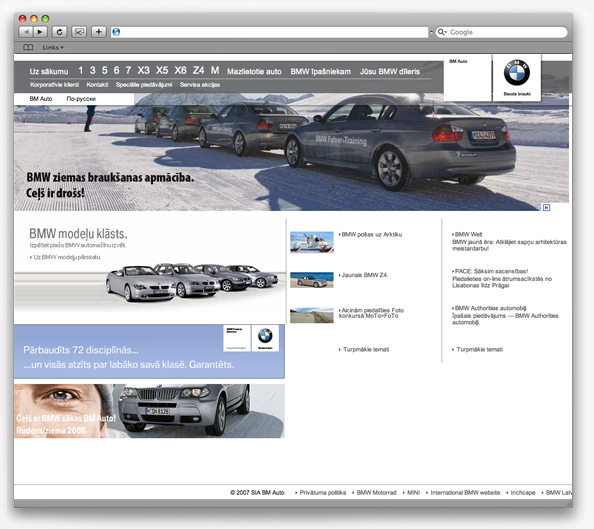
Task: Select the BM Auto tab below navigation
Action: click(41, 99)
